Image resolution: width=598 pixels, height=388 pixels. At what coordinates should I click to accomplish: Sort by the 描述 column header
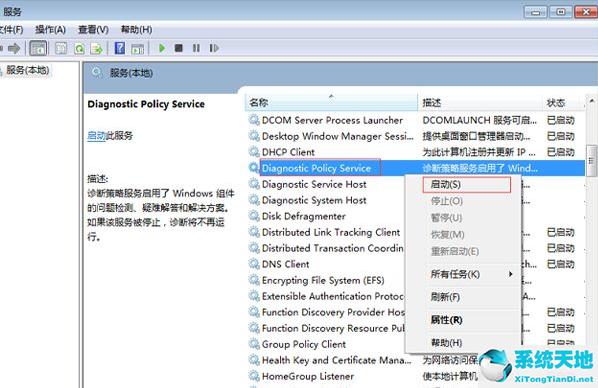[480, 102]
